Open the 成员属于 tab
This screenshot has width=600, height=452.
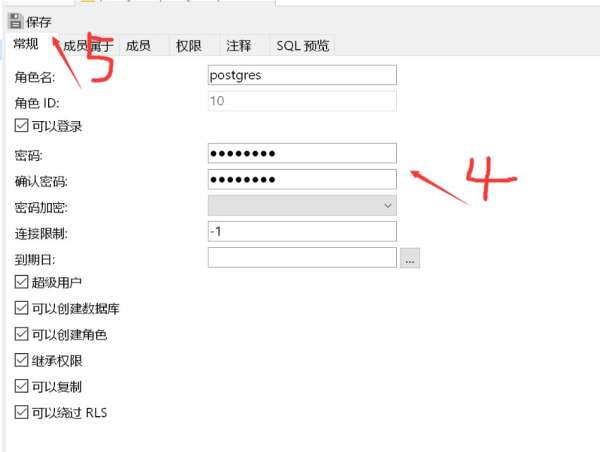tap(88, 46)
